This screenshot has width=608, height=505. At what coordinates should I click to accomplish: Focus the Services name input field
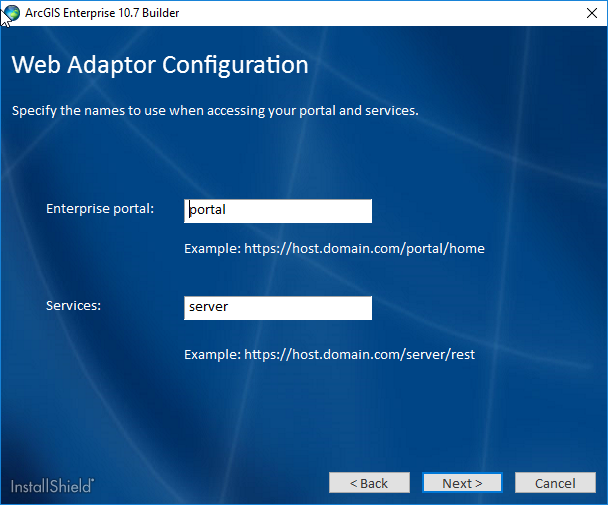click(x=278, y=308)
